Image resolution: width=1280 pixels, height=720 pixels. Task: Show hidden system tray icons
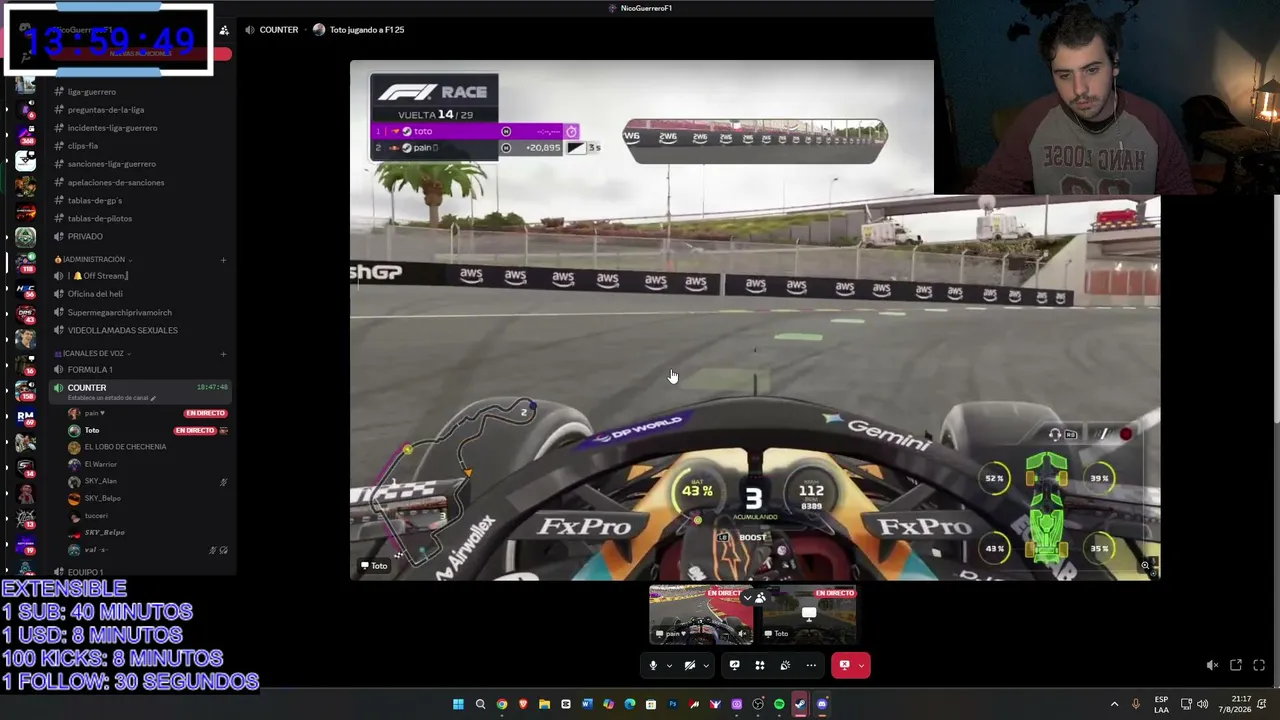coord(1114,704)
